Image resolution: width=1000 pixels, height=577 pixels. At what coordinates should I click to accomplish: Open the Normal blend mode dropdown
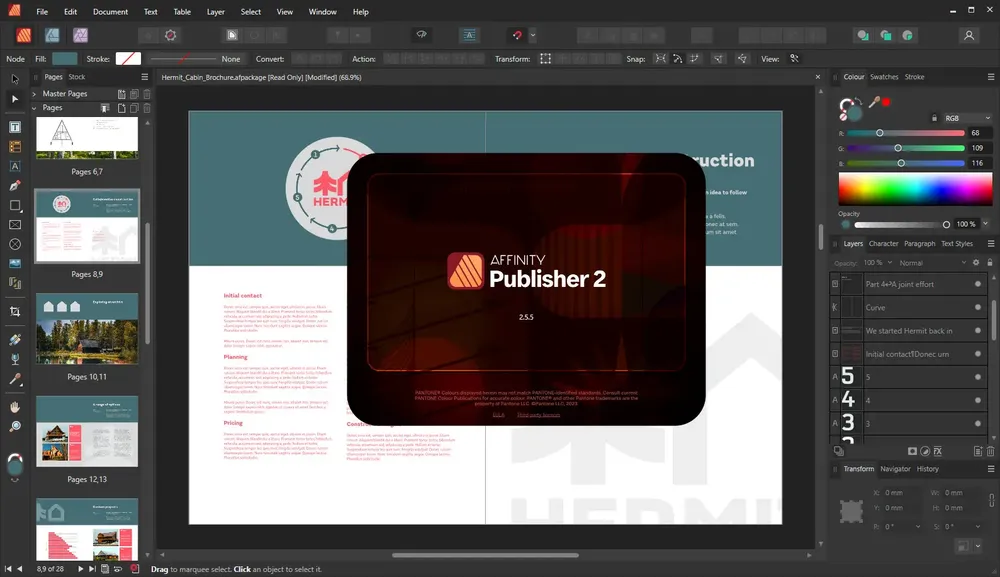(932, 263)
